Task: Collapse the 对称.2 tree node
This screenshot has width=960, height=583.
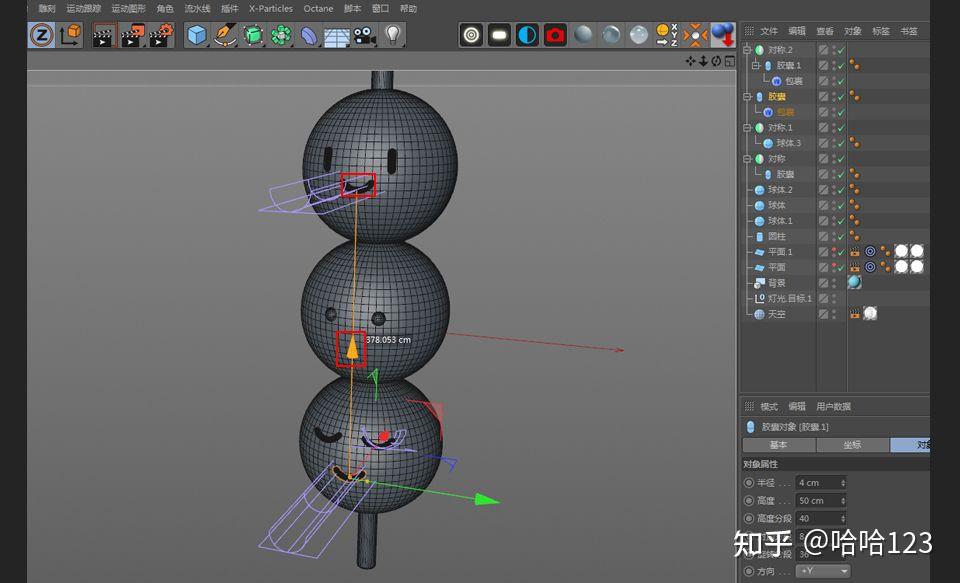Action: click(747, 50)
